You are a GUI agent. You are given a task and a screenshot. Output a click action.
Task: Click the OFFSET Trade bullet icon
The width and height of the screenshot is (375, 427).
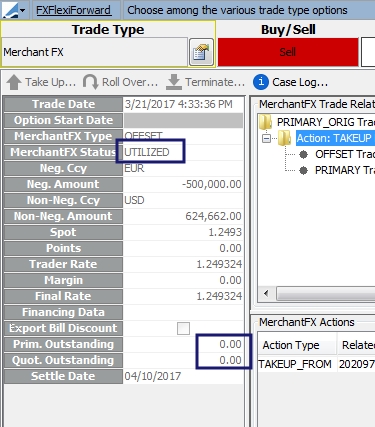coord(303,154)
